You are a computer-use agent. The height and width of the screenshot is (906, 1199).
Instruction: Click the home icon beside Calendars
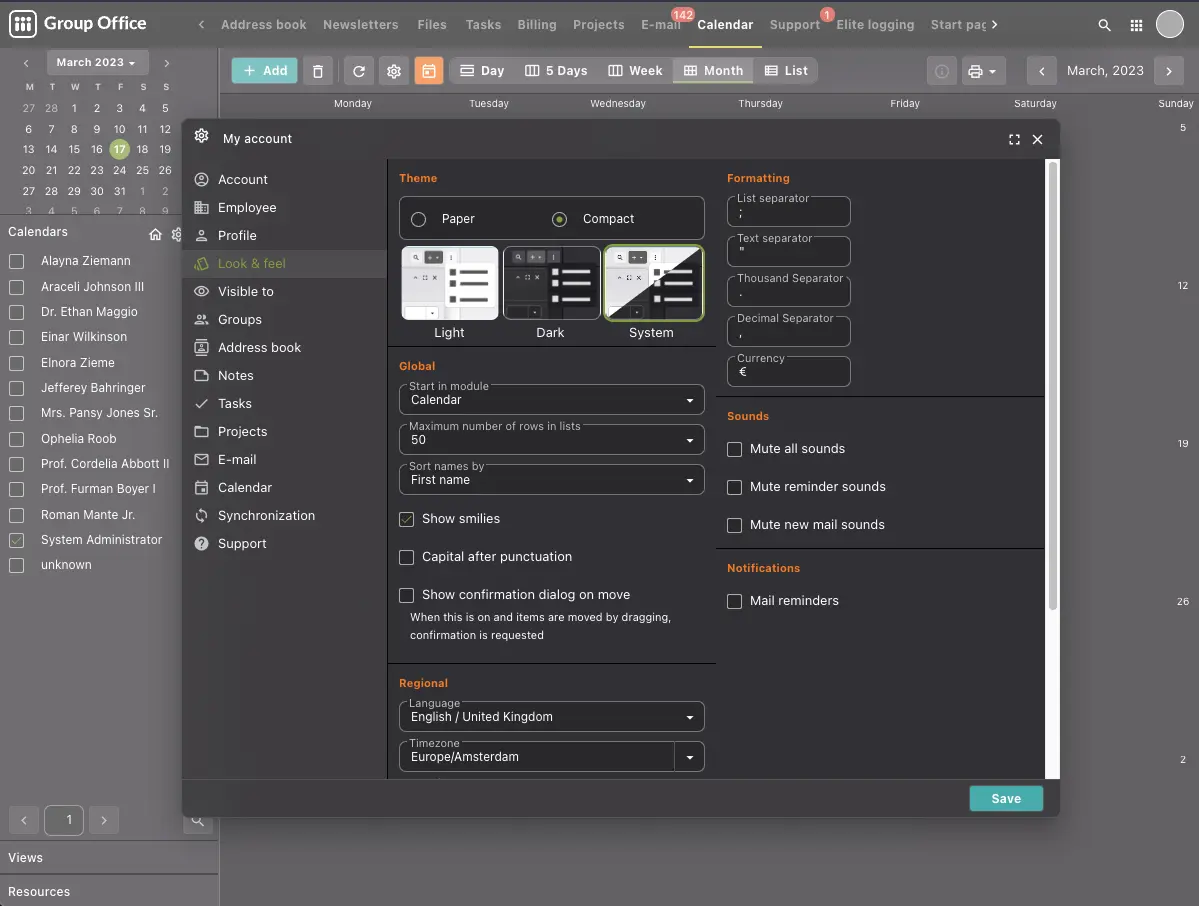(x=155, y=234)
